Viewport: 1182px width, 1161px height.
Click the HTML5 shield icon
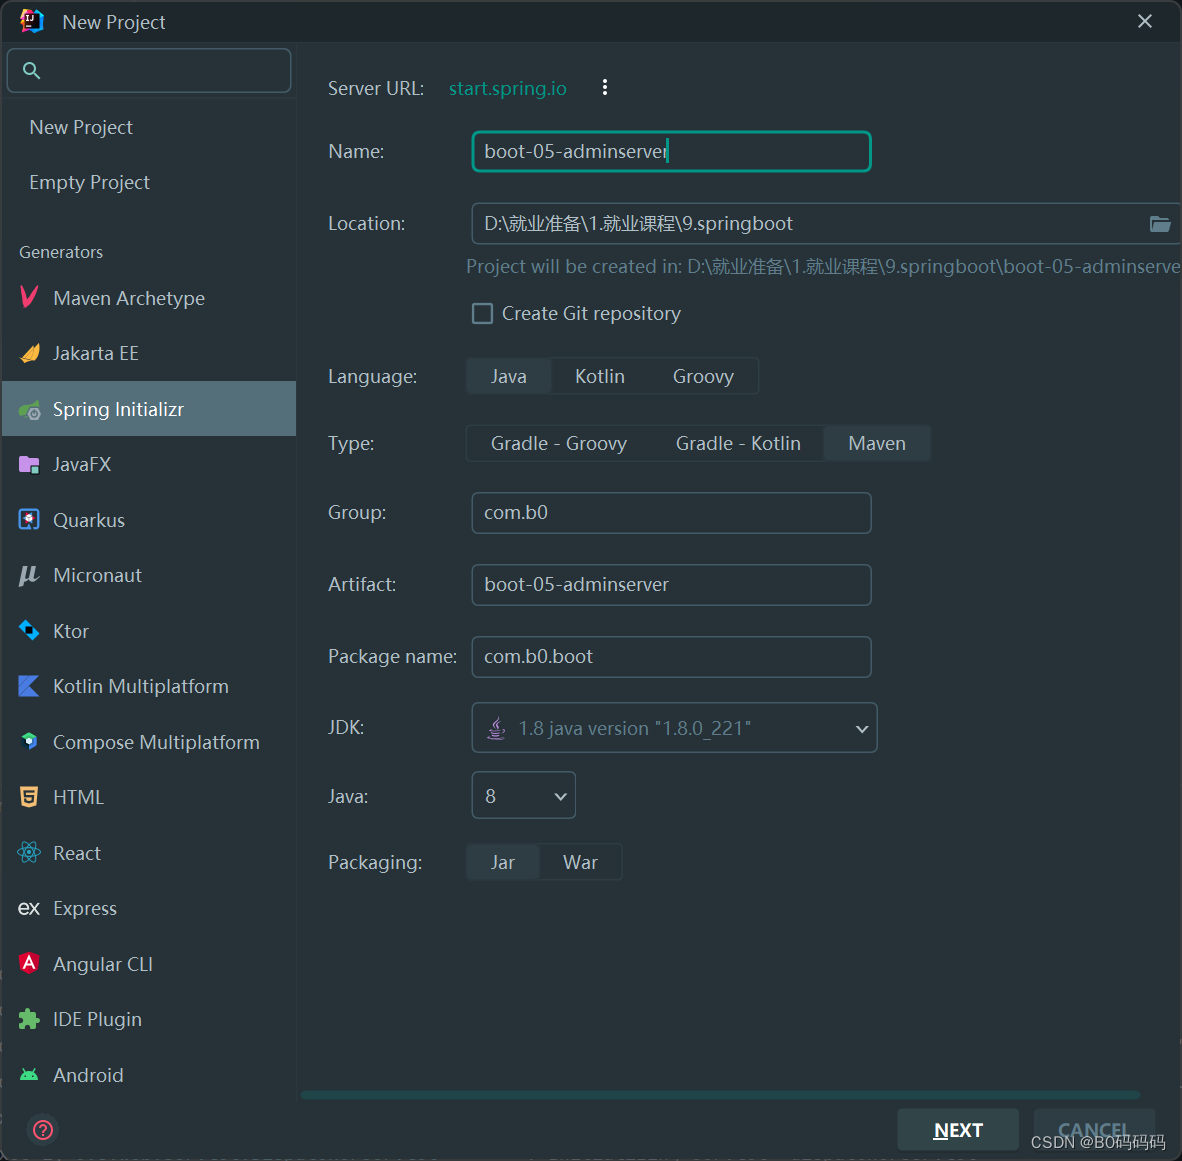click(x=29, y=797)
